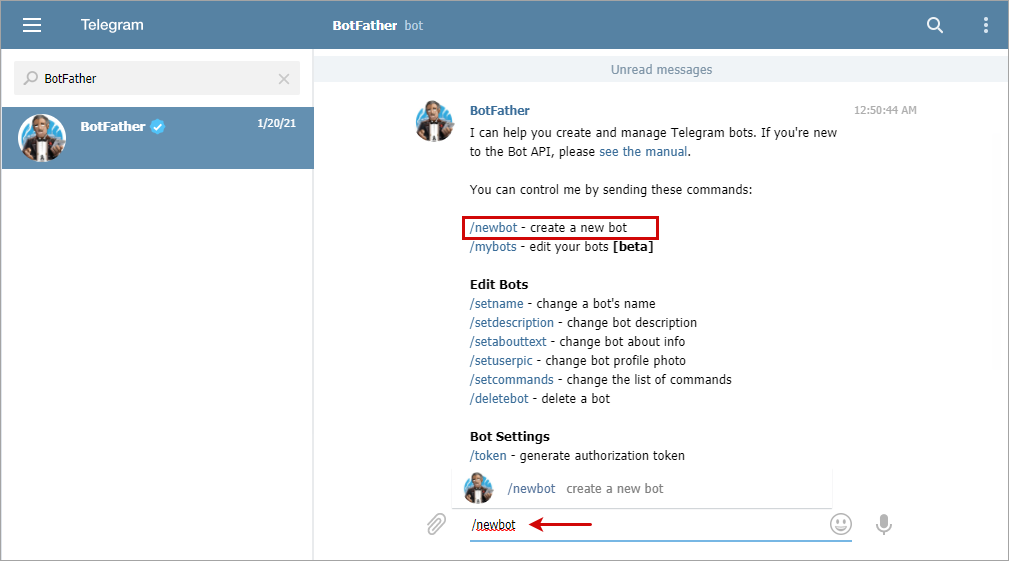The image size is (1009, 561).
Task: Click the 'Edit Bots' heading text
Action: (499, 284)
